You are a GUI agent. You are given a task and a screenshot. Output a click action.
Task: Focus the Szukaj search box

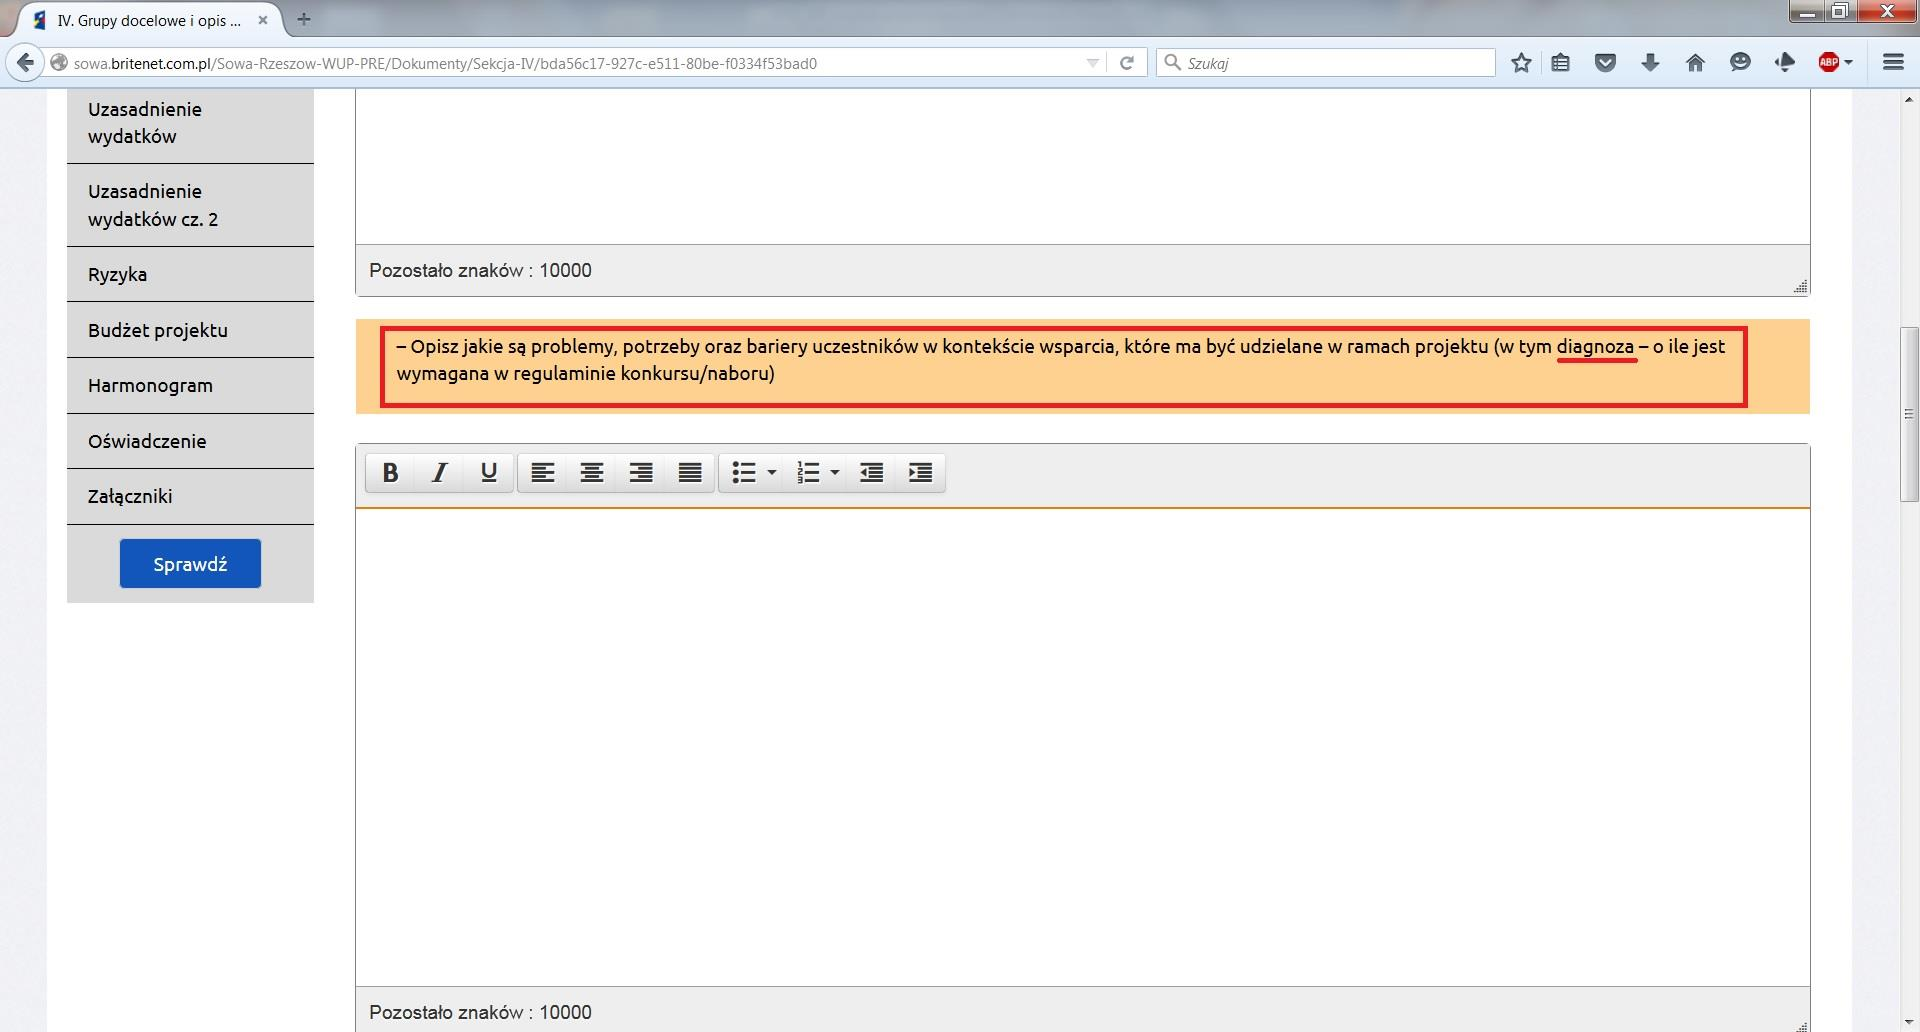tap(1325, 63)
